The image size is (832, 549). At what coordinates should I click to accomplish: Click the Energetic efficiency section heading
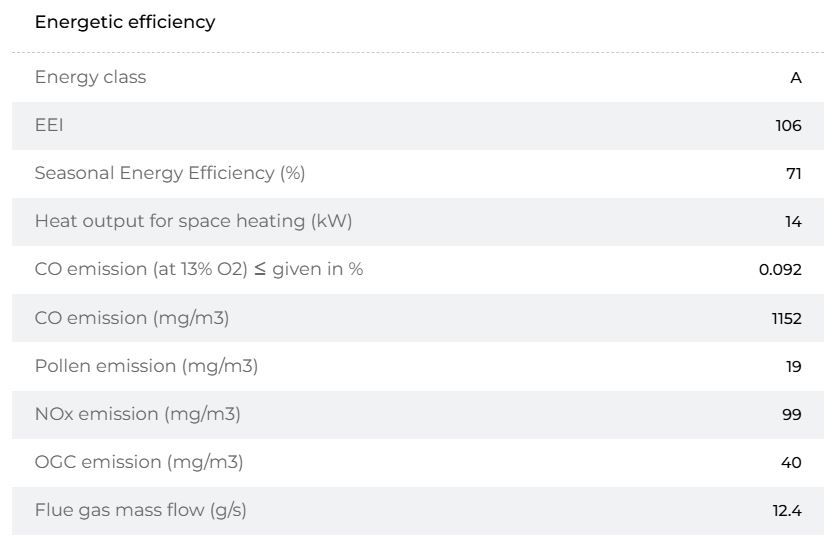pyautogui.click(x=125, y=22)
